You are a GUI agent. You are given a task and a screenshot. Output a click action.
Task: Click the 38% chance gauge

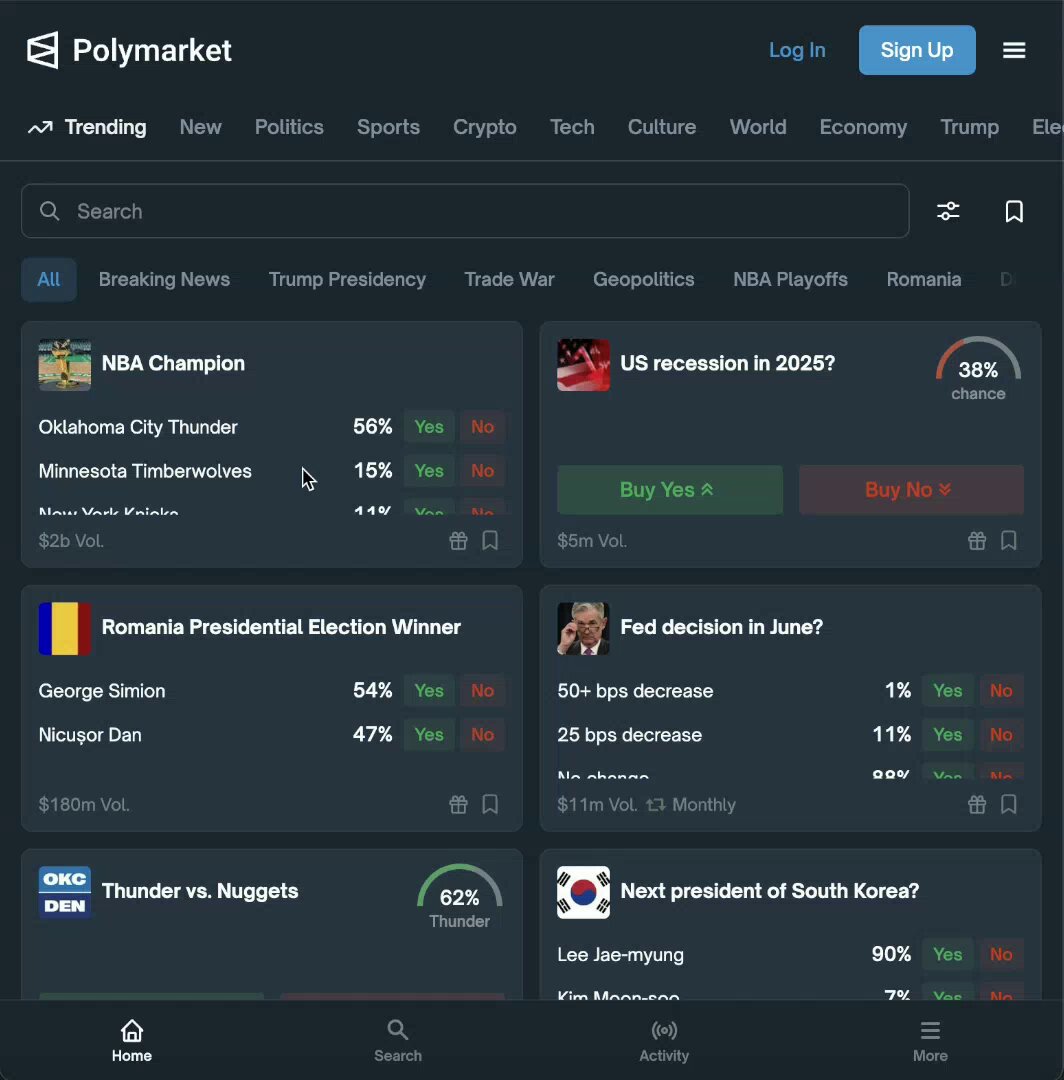(978, 371)
